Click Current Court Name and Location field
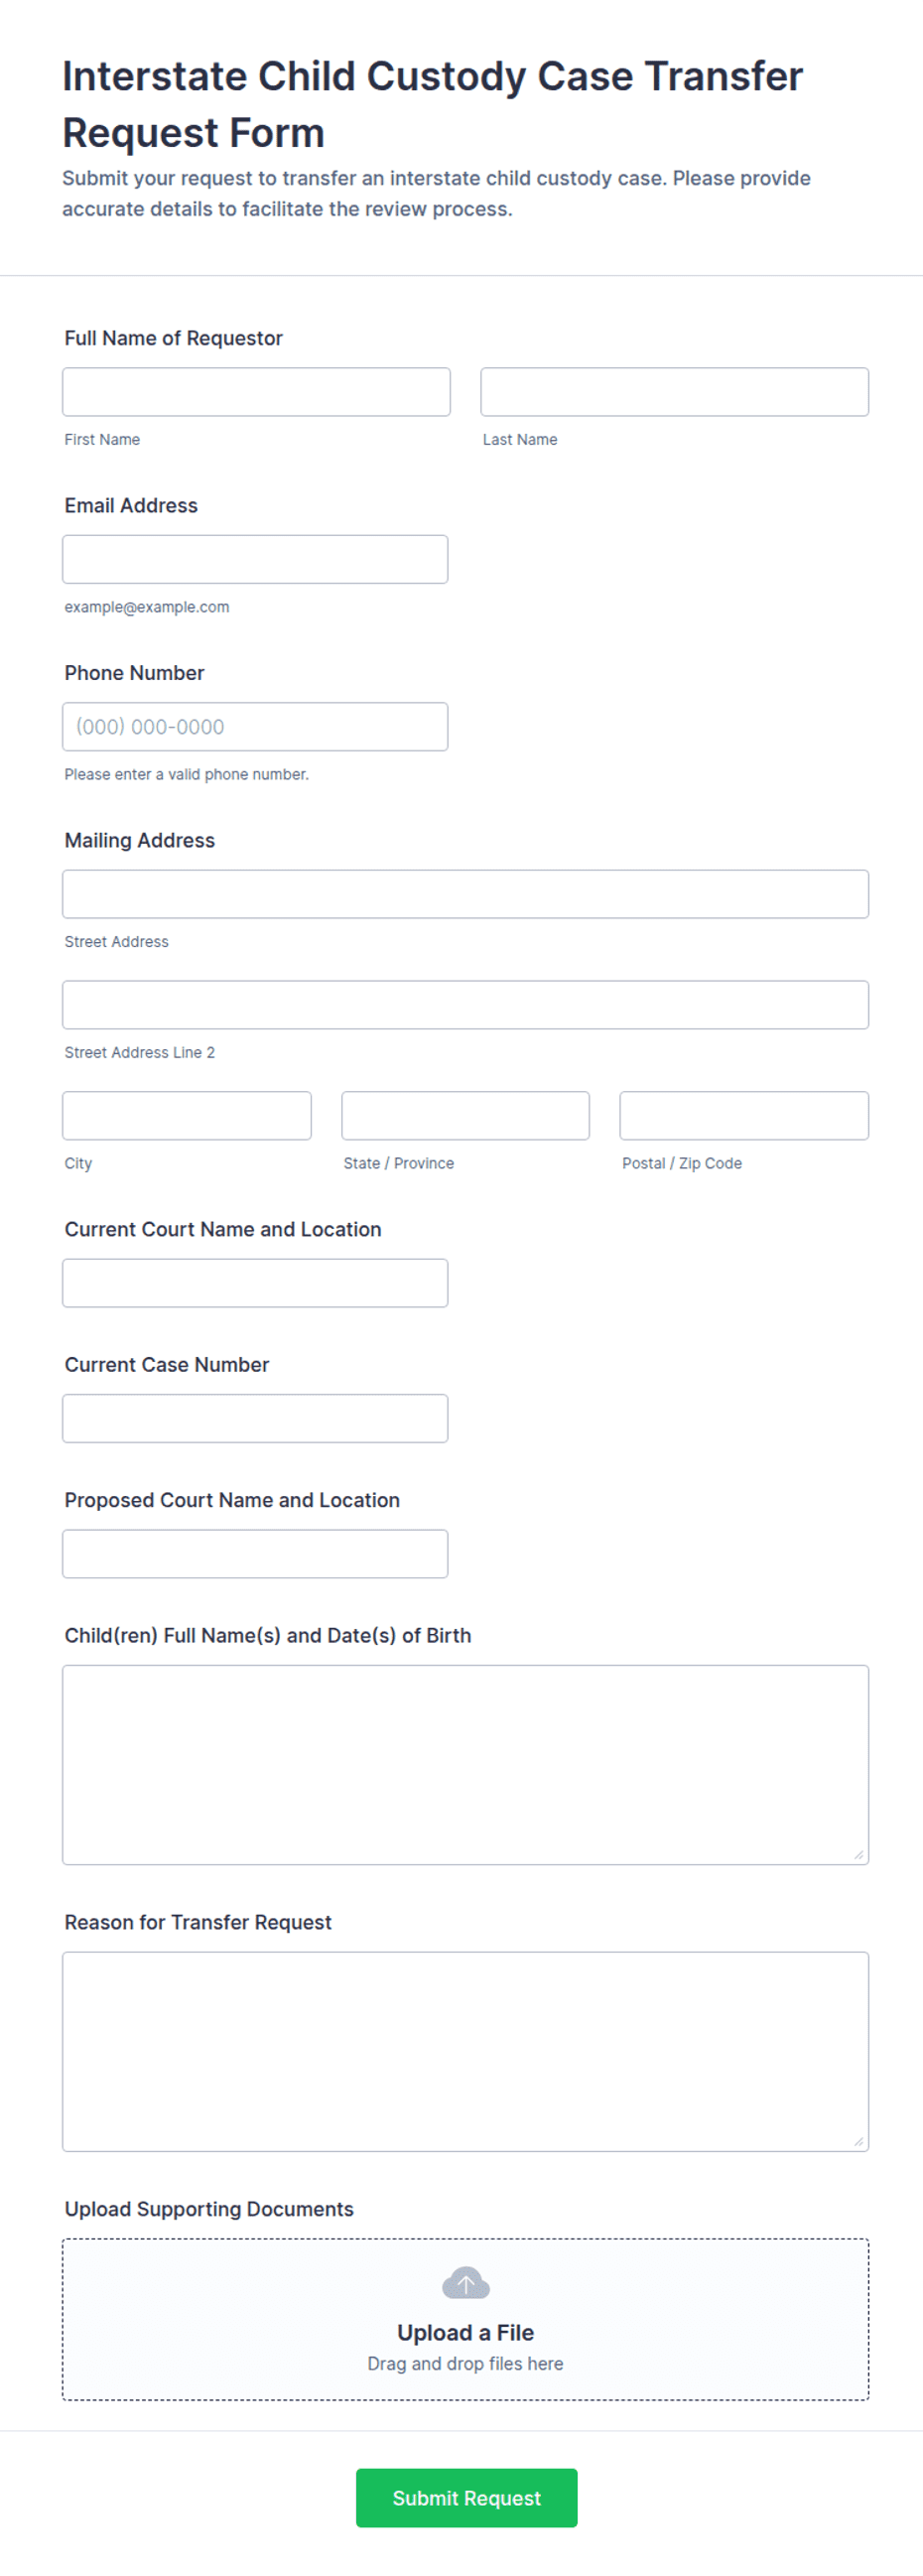This screenshot has height=2576, width=923. click(x=255, y=1283)
